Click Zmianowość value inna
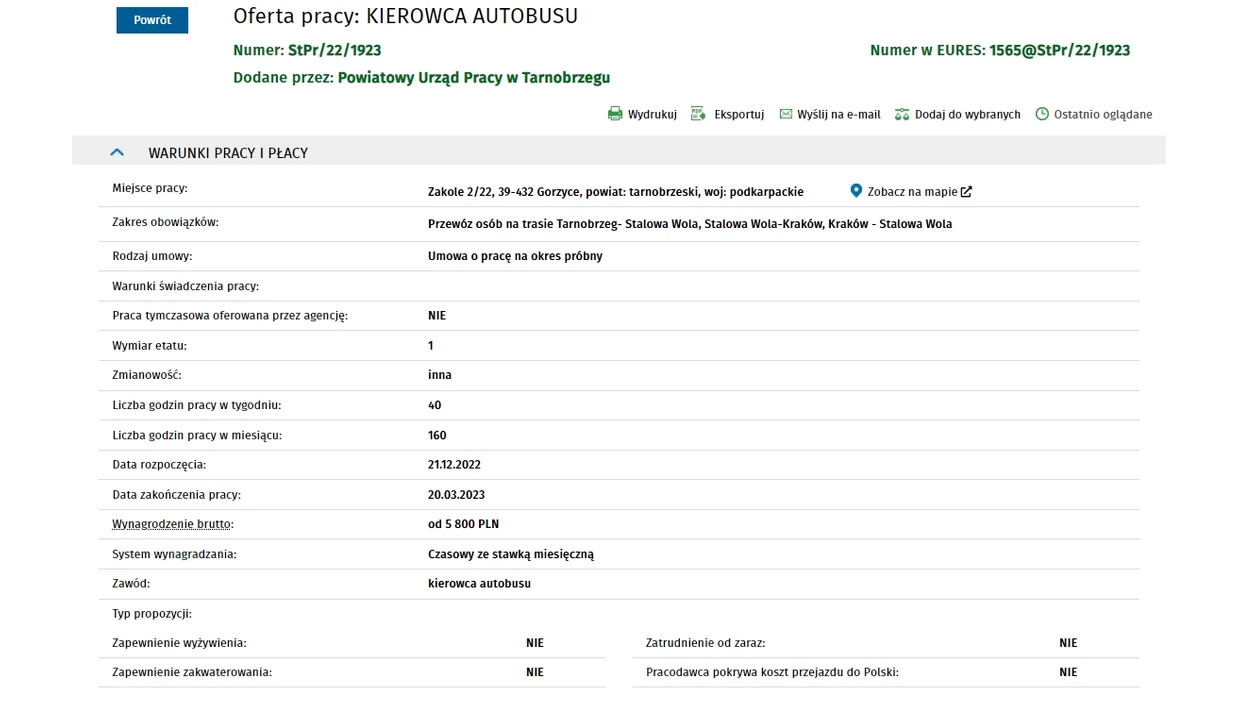Image resolution: width=1247 pixels, height=720 pixels. (x=440, y=375)
